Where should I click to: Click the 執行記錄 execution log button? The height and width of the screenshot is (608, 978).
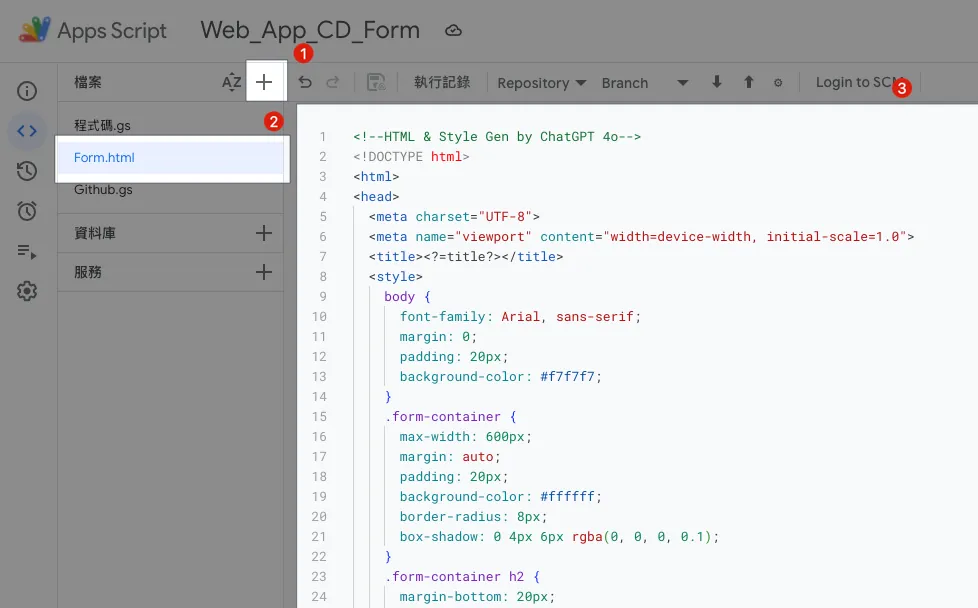[x=442, y=82]
